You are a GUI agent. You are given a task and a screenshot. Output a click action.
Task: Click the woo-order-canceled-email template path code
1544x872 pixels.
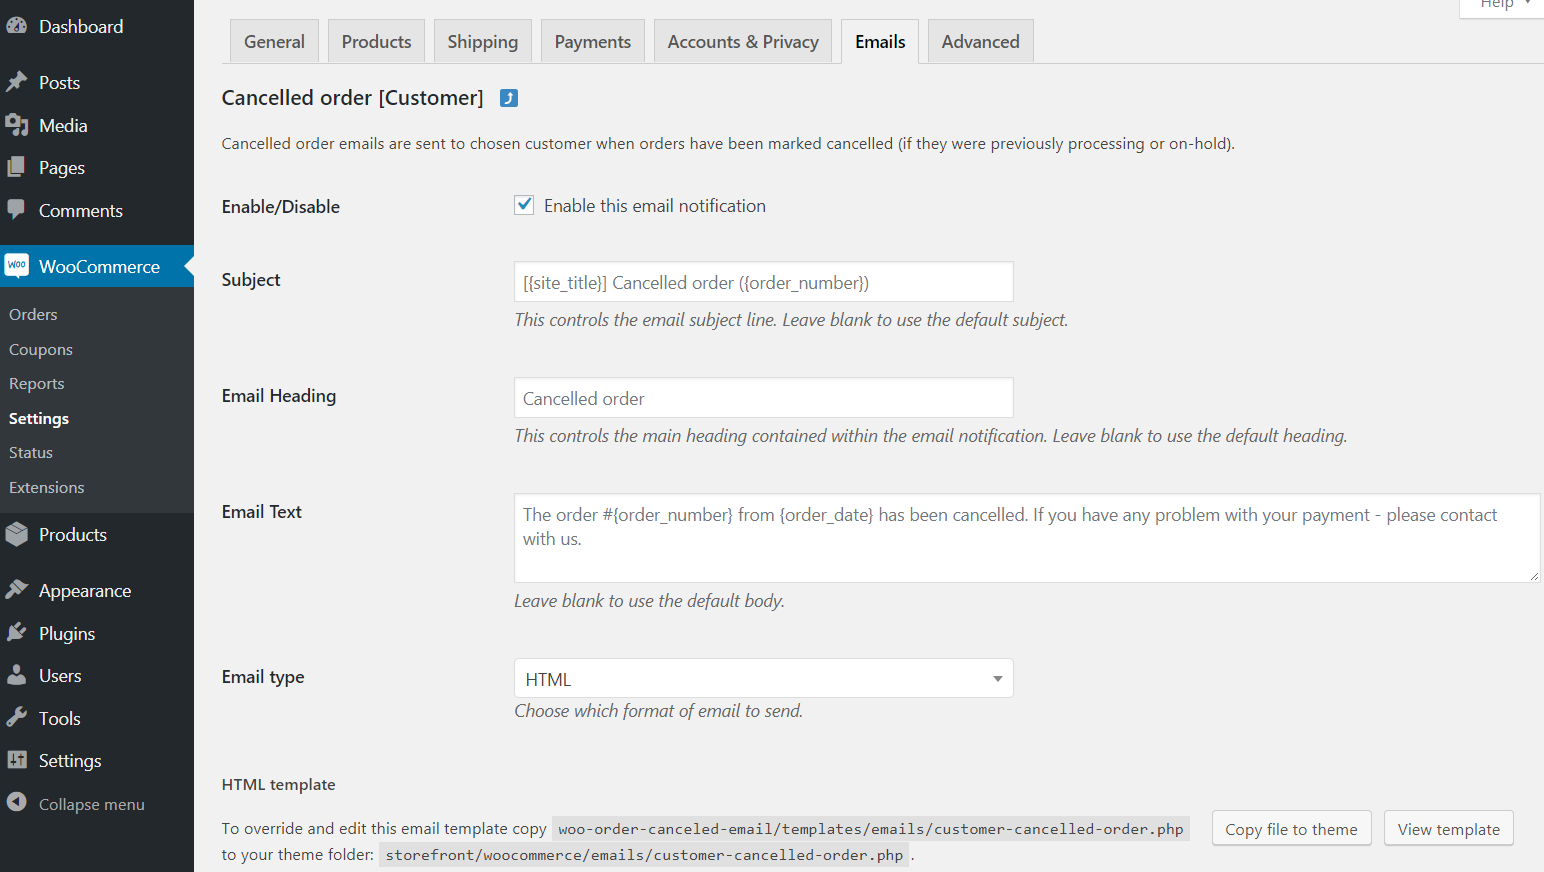point(871,829)
